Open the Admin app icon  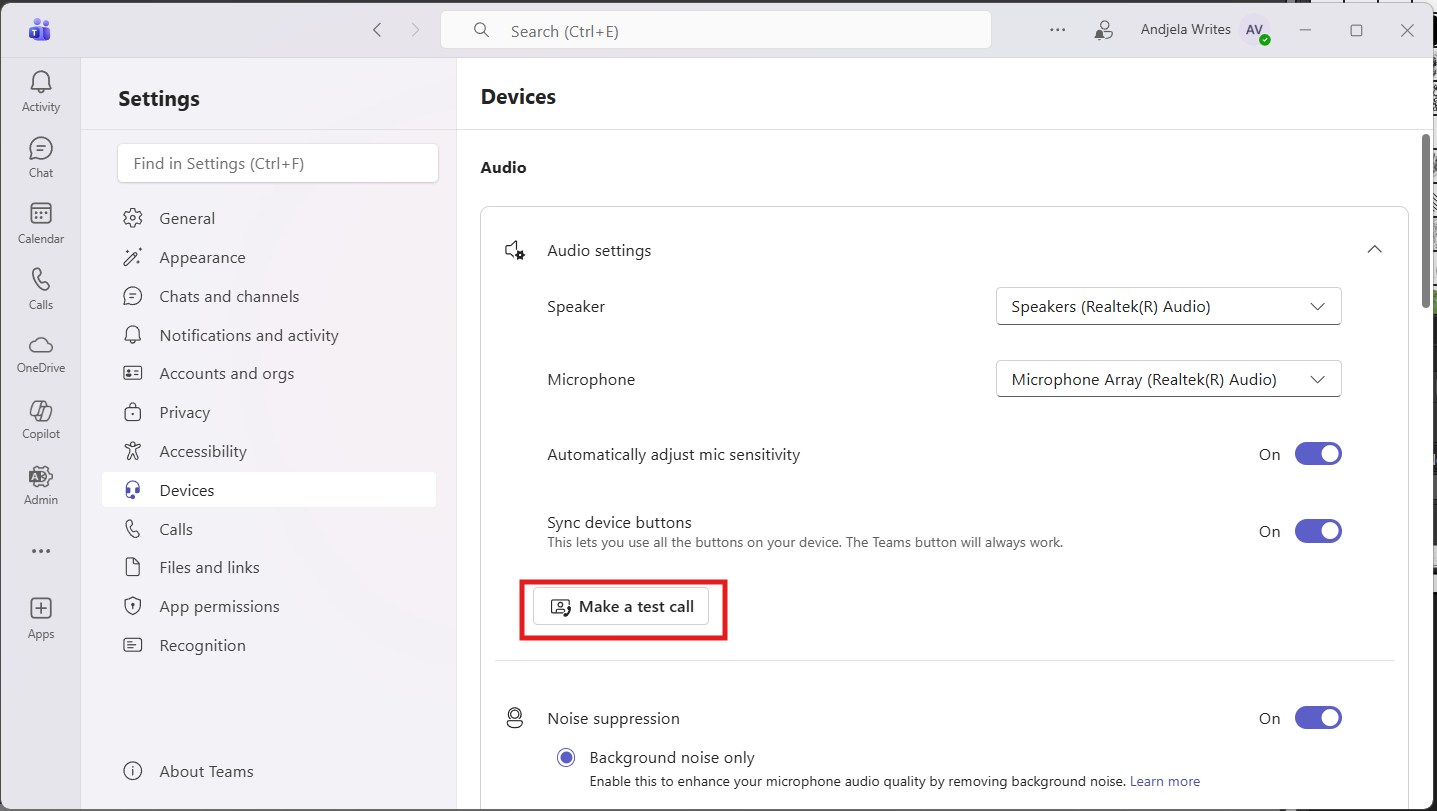click(x=41, y=485)
